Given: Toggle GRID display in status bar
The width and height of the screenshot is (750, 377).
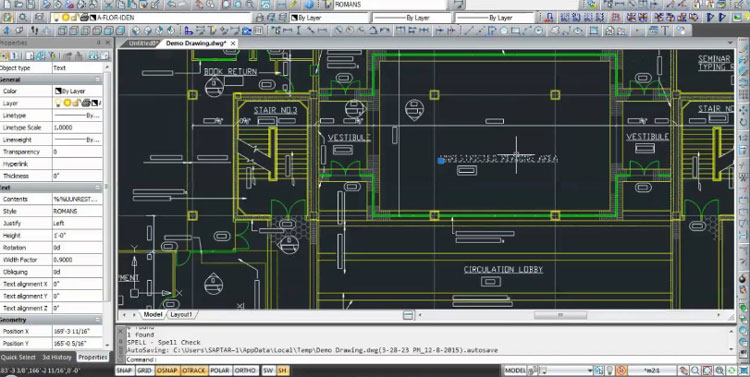Looking at the screenshot, I should [x=144, y=370].
